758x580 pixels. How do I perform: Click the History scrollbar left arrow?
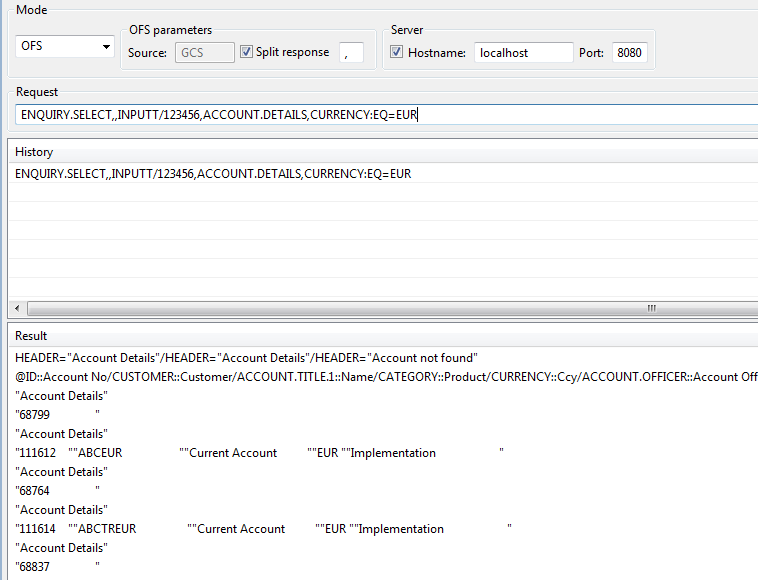point(16,308)
